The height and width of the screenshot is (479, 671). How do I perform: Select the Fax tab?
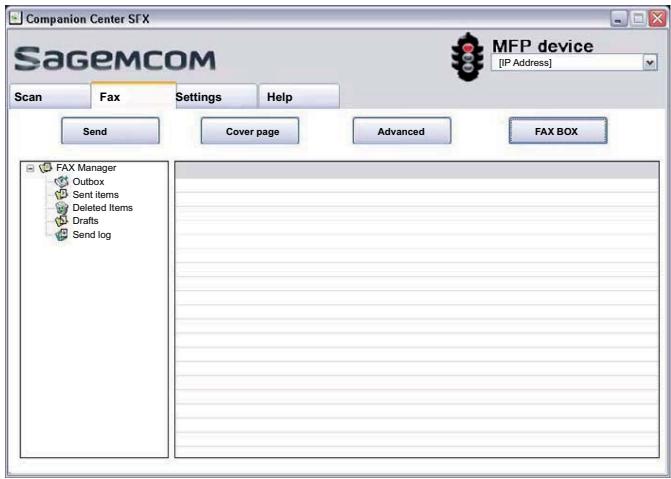[133, 96]
